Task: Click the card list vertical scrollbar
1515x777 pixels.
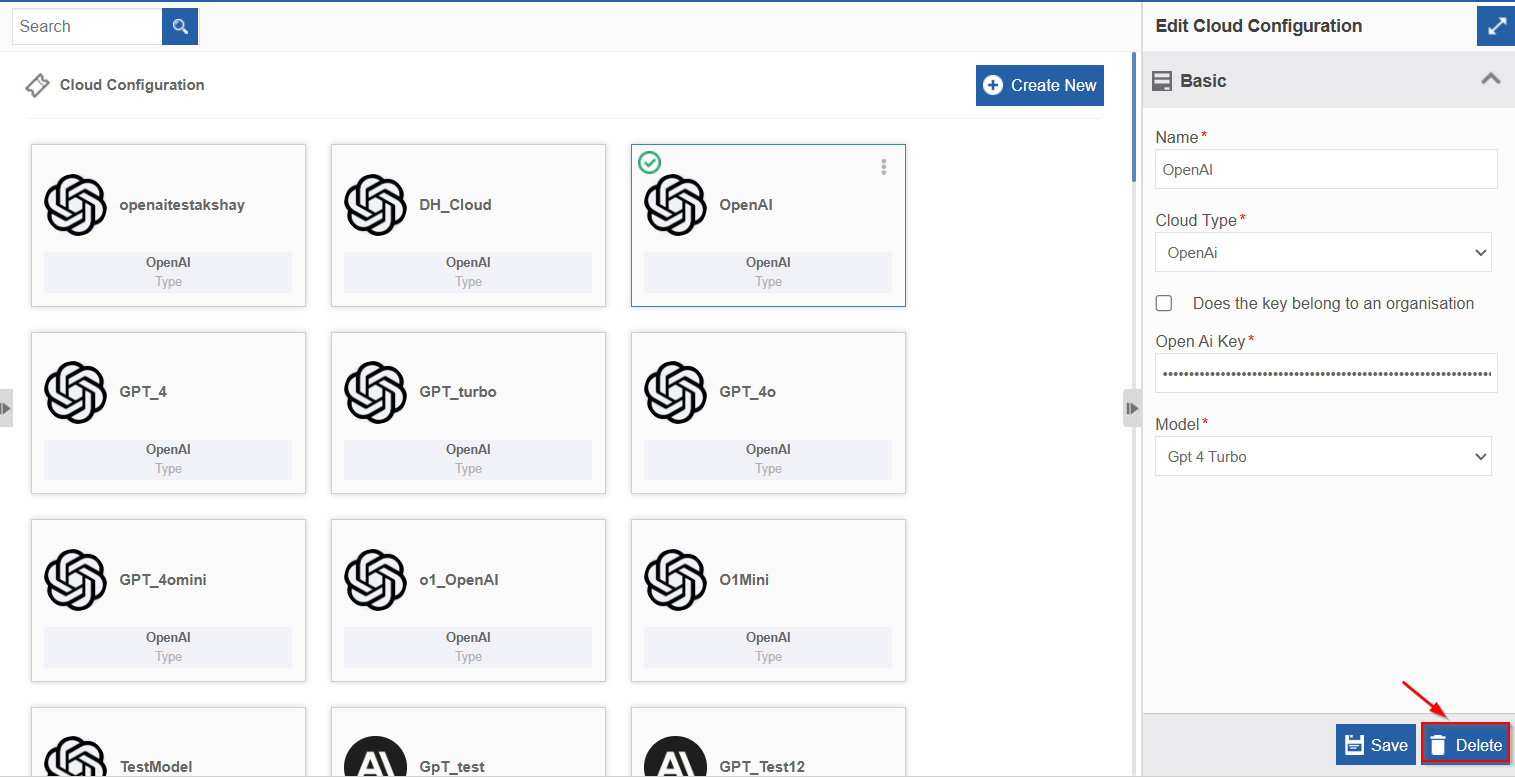Action: (1133, 117)
